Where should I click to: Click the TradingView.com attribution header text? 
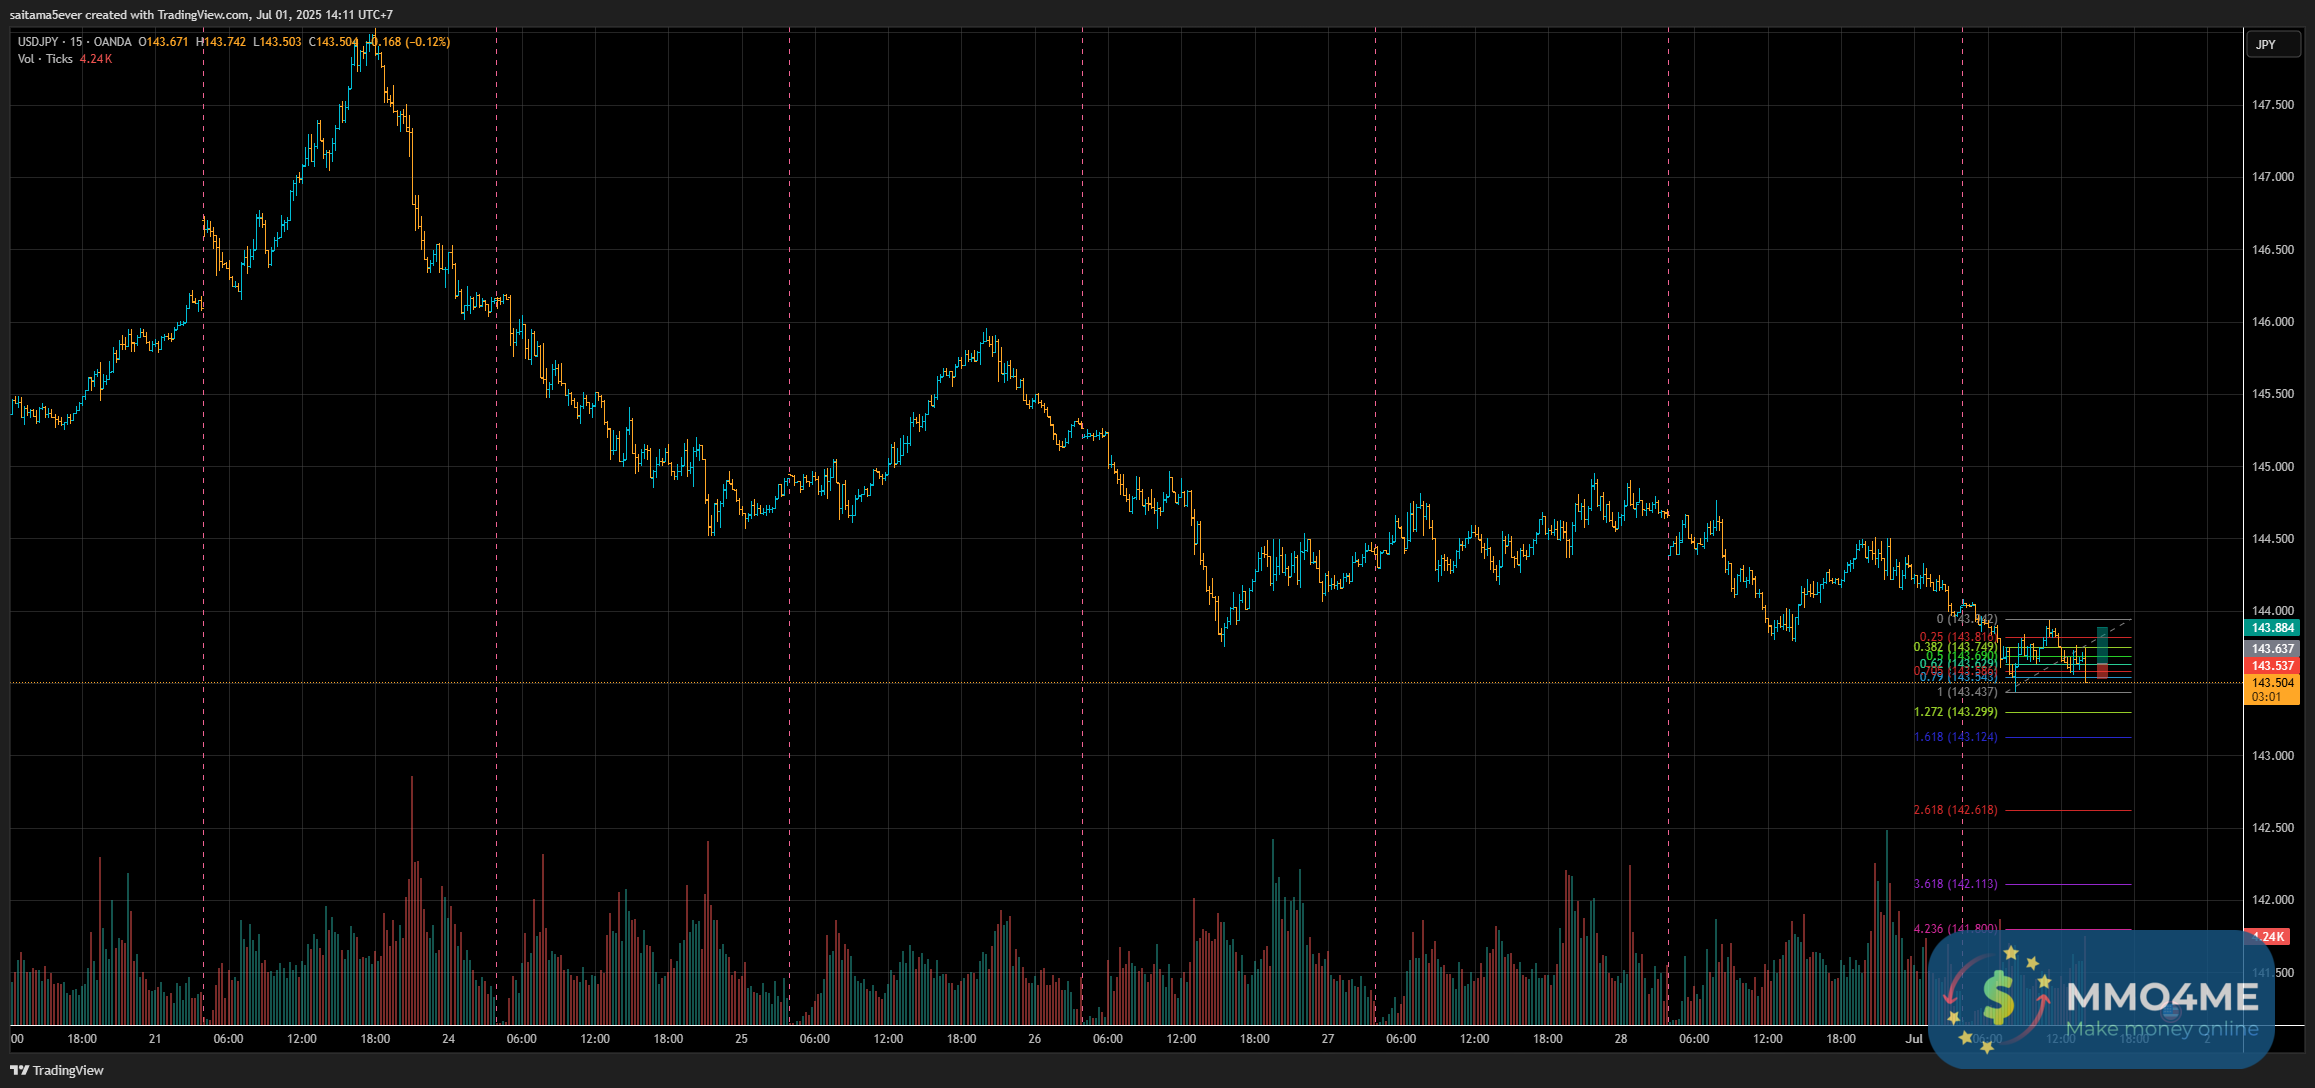coord(200,15)
